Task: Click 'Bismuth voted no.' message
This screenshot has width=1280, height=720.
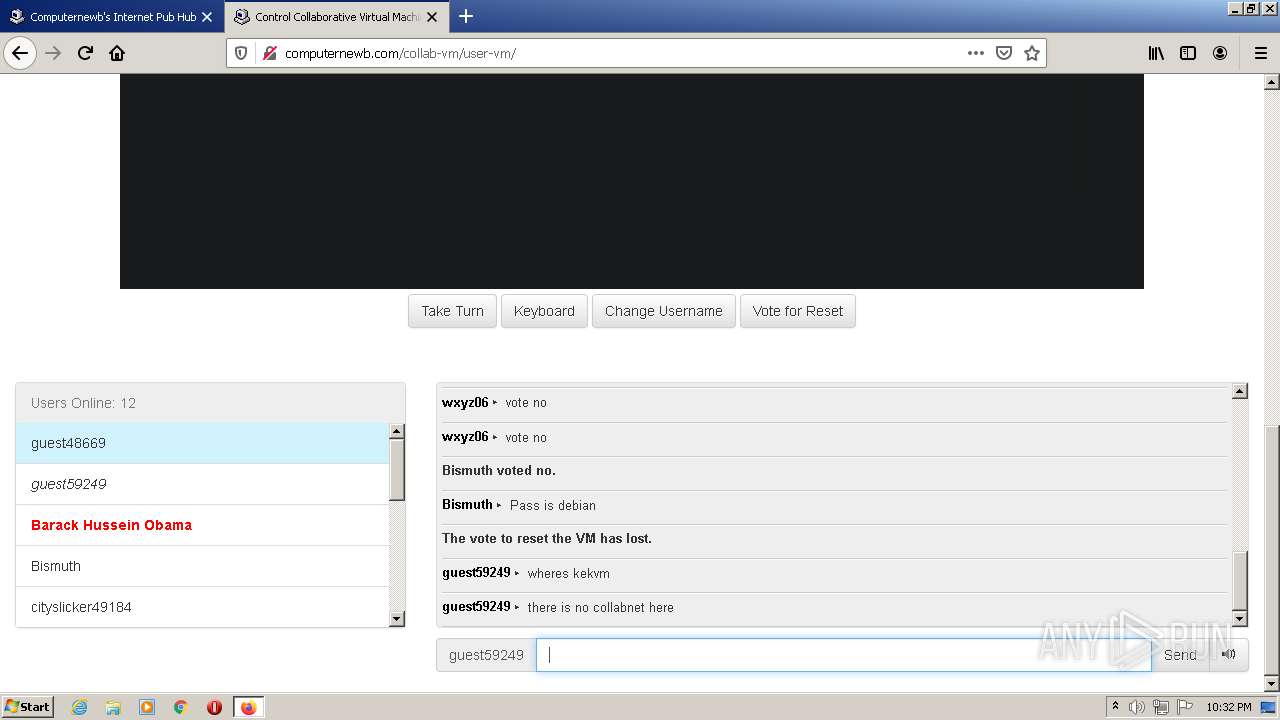Action: [499, 470]
